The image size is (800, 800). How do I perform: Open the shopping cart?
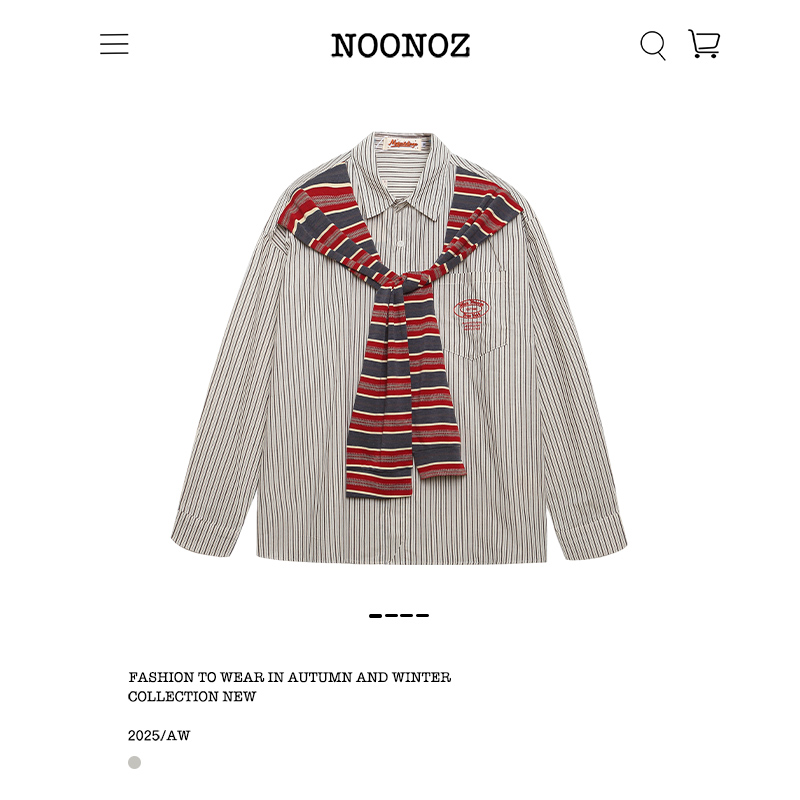click(704, 43)
